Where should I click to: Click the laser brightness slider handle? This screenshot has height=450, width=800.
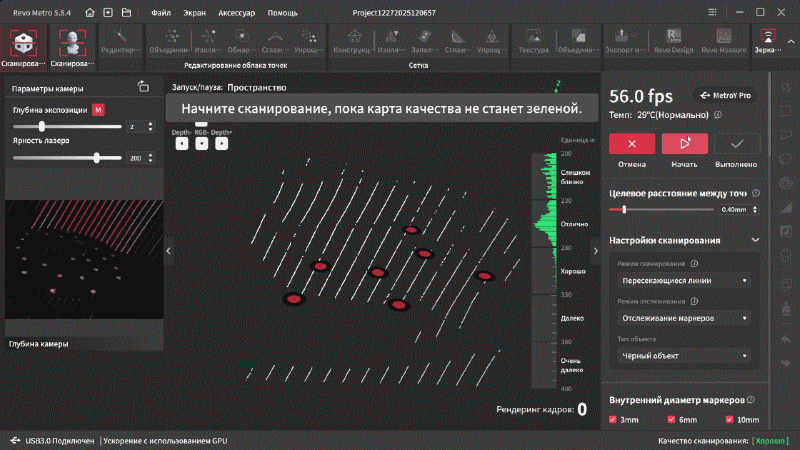point(97,157)
